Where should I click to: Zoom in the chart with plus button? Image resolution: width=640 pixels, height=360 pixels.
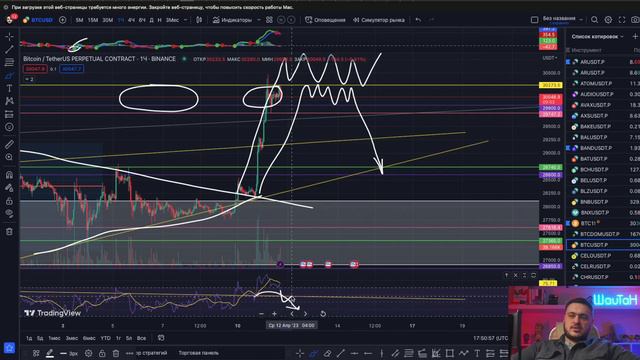(274, 313)
